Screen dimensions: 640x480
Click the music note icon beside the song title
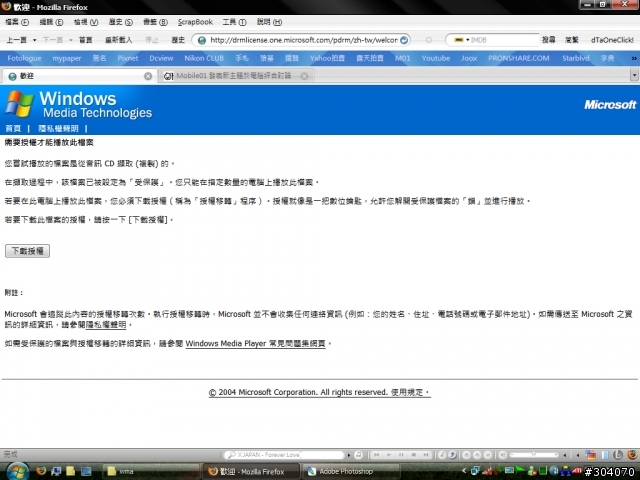tap(358, 455)
